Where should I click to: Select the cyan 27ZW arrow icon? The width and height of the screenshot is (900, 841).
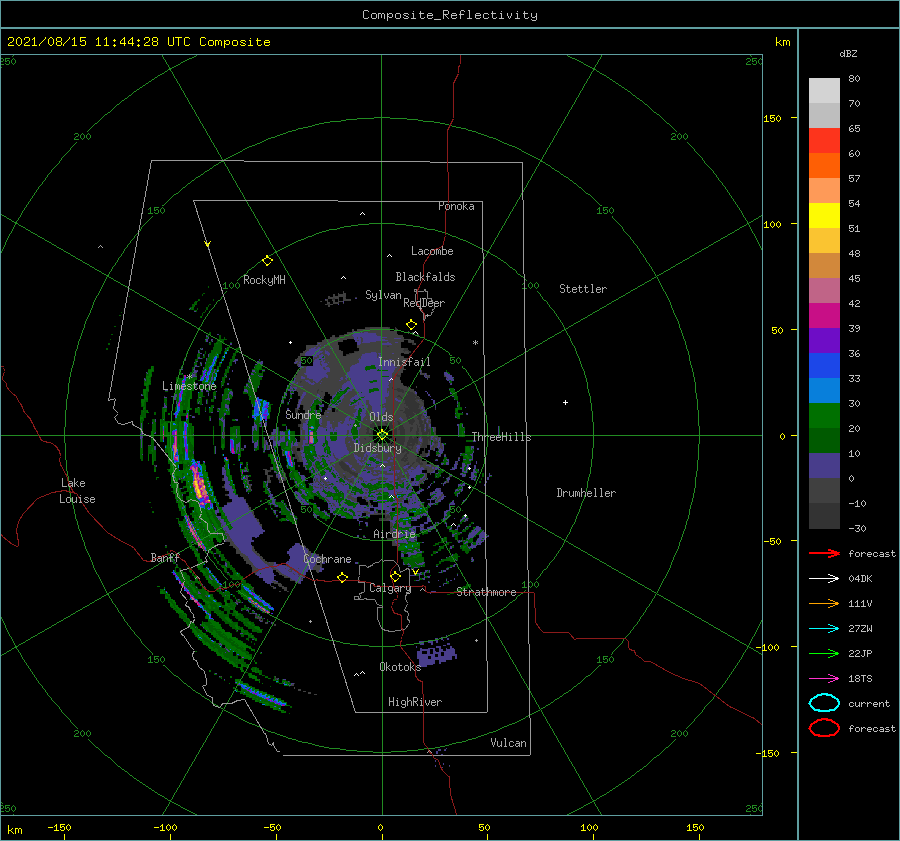[824, 629]
